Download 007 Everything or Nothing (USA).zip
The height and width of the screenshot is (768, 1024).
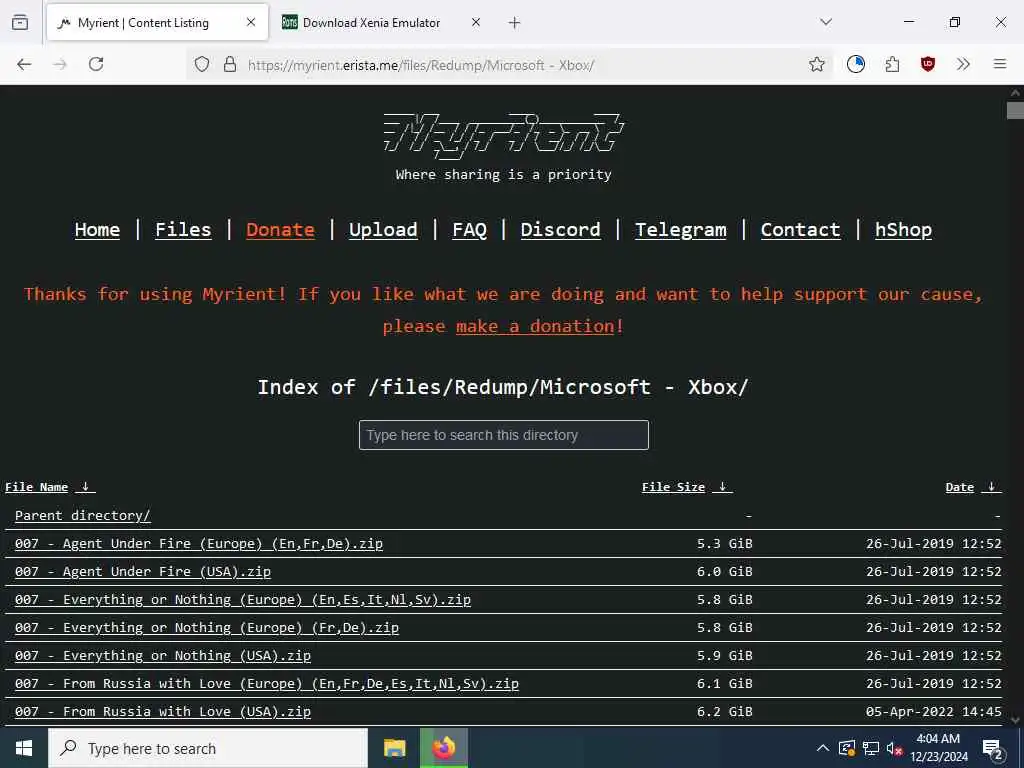pyautogui.click(x=163, y=656)
